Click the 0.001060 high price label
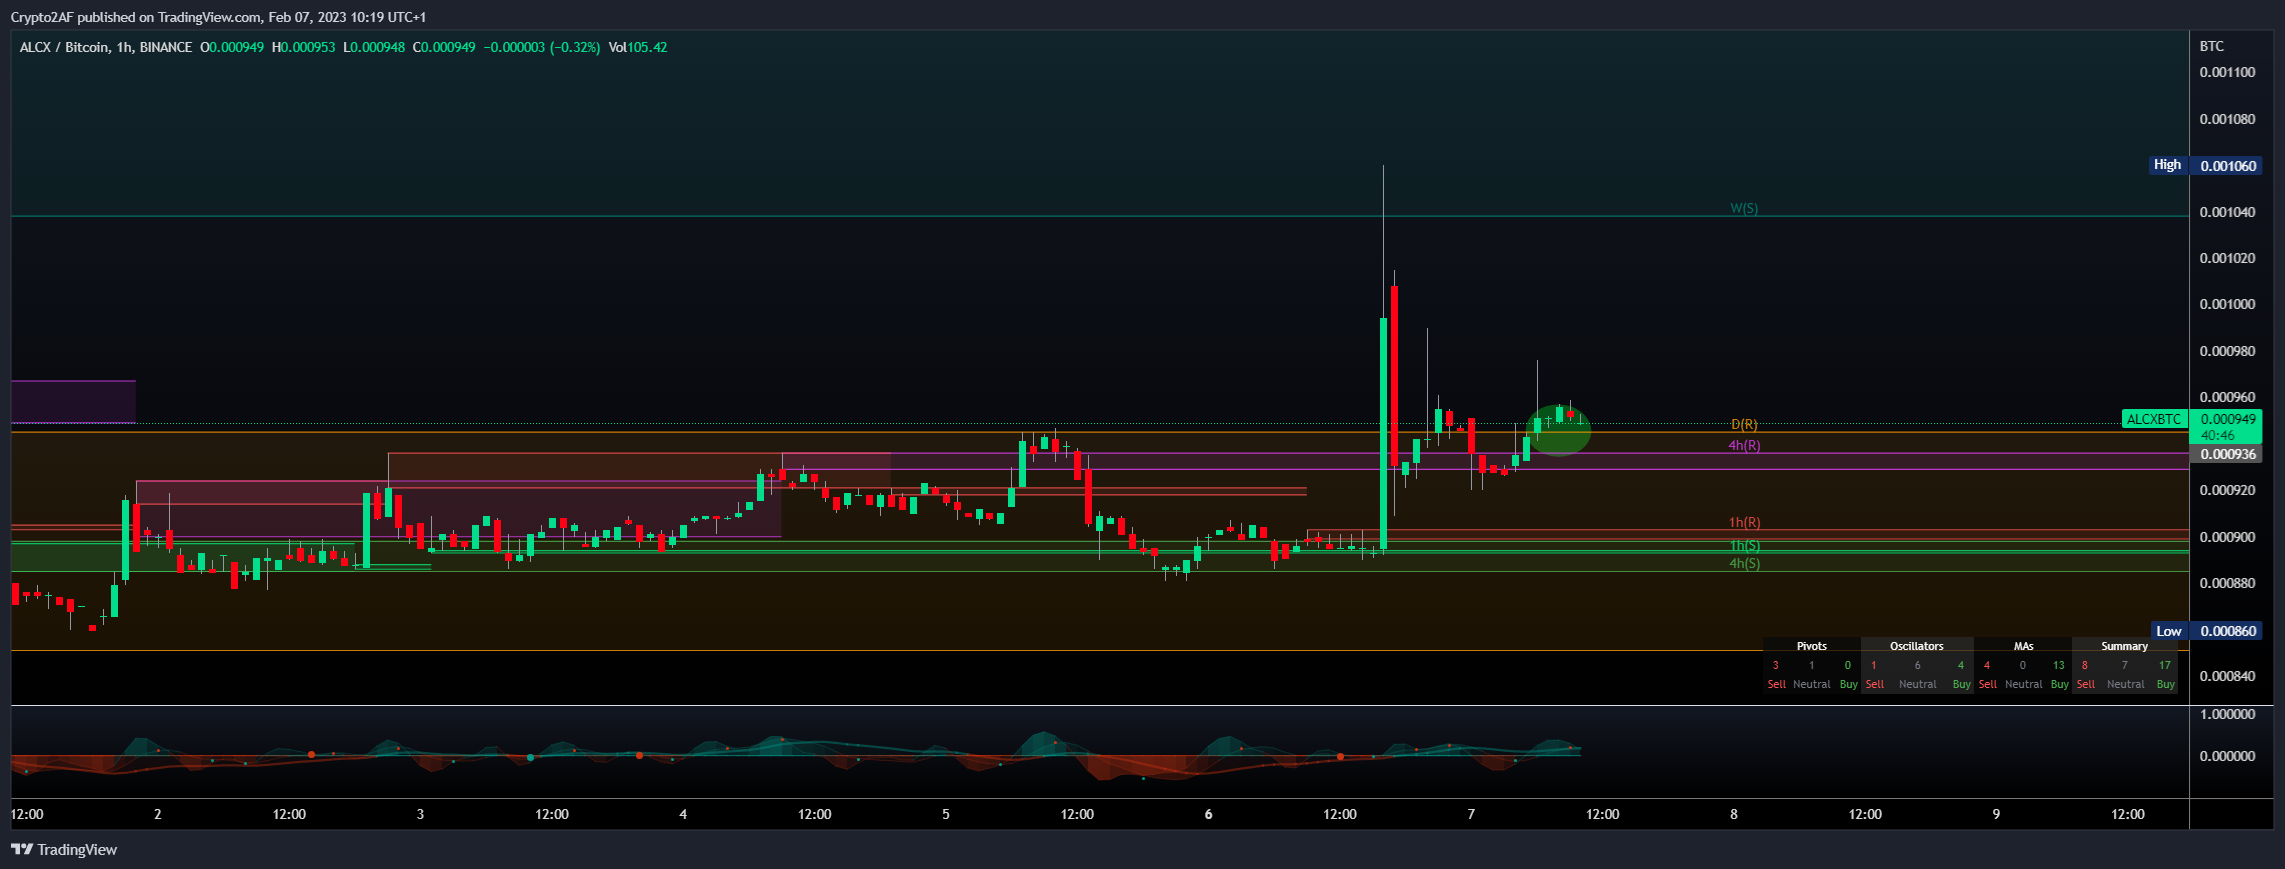The height and width of the screenshot is (869, 2285). (2228, 166)
